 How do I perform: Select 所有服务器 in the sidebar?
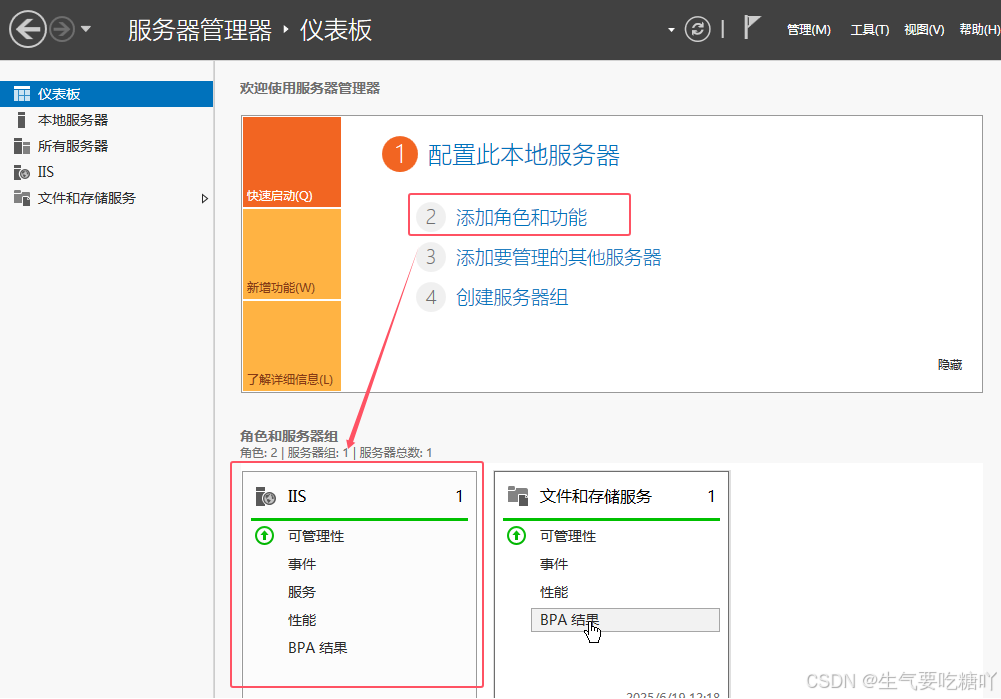click(107, 146)
